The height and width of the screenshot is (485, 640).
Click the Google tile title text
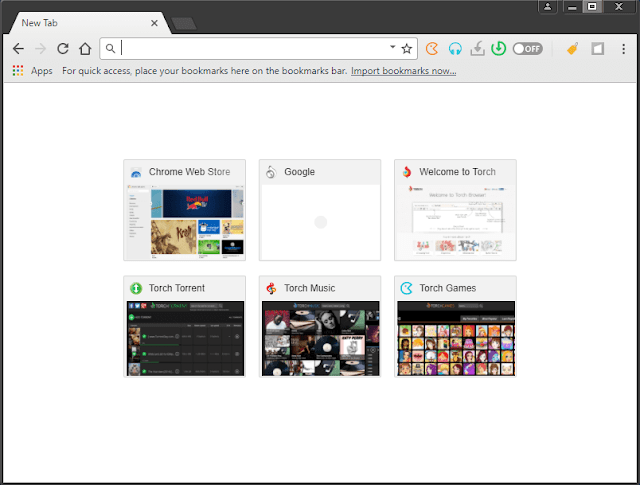point(300,172)
